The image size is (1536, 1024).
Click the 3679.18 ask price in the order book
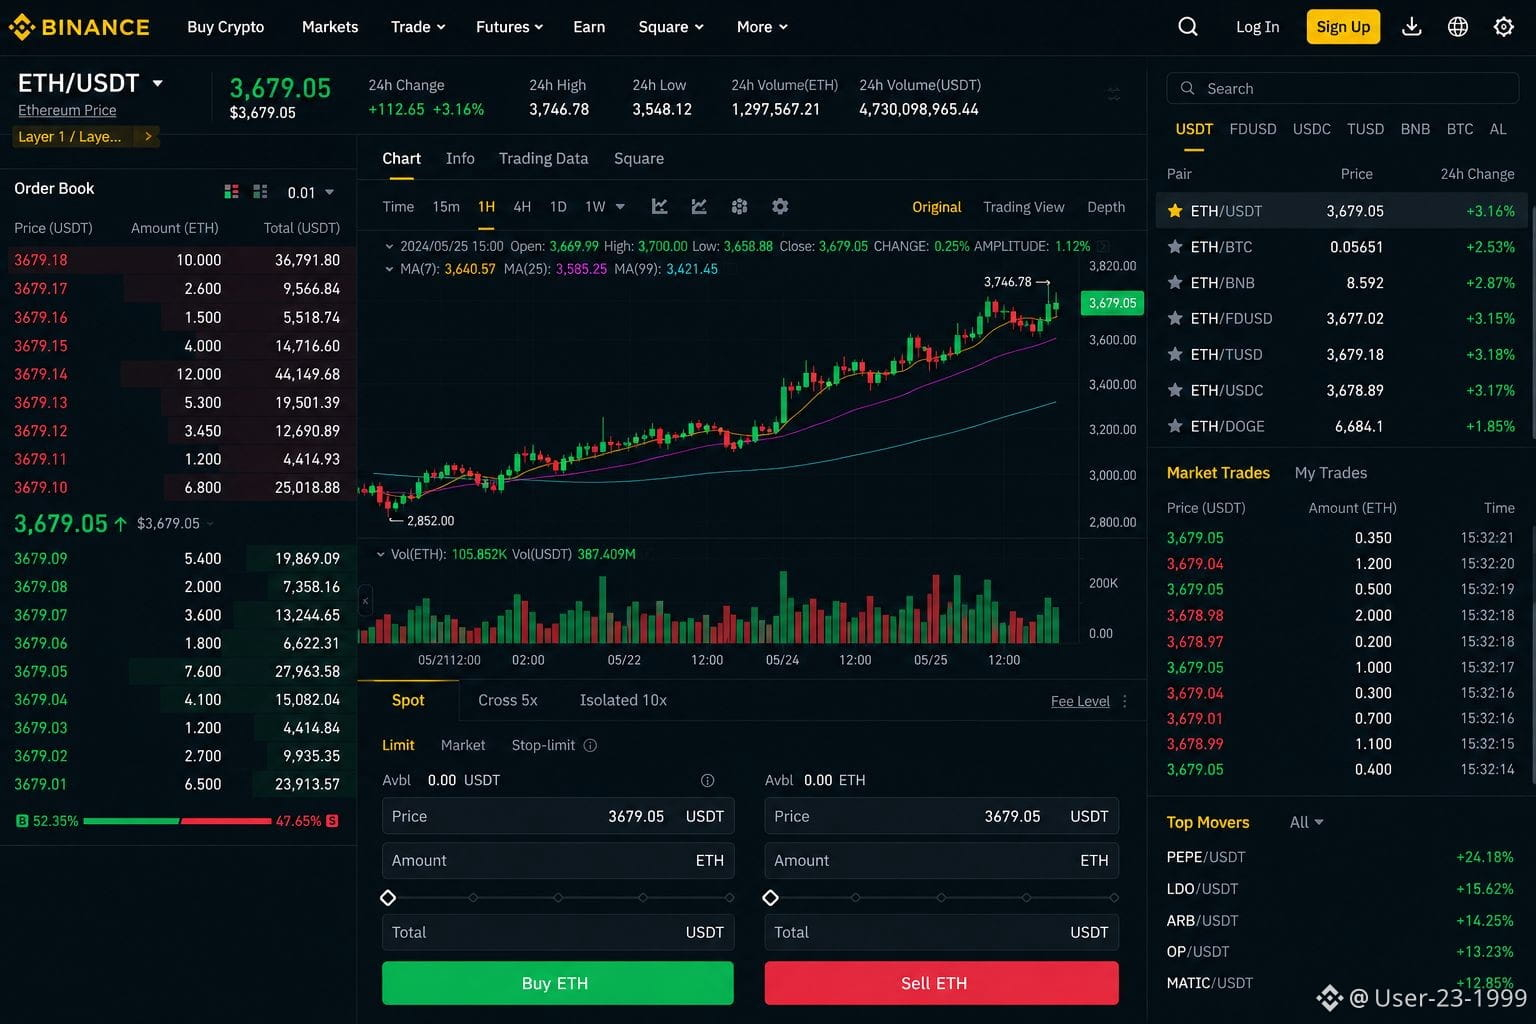pos(41,260)
